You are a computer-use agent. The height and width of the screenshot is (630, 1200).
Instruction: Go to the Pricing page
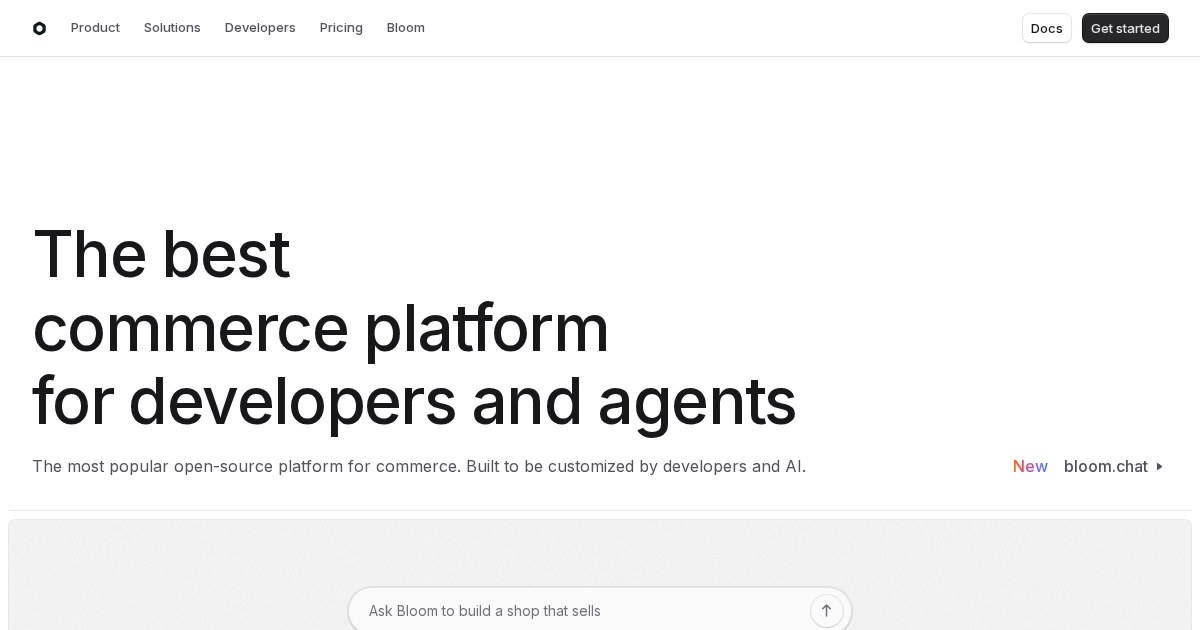[x=341, y=28]
